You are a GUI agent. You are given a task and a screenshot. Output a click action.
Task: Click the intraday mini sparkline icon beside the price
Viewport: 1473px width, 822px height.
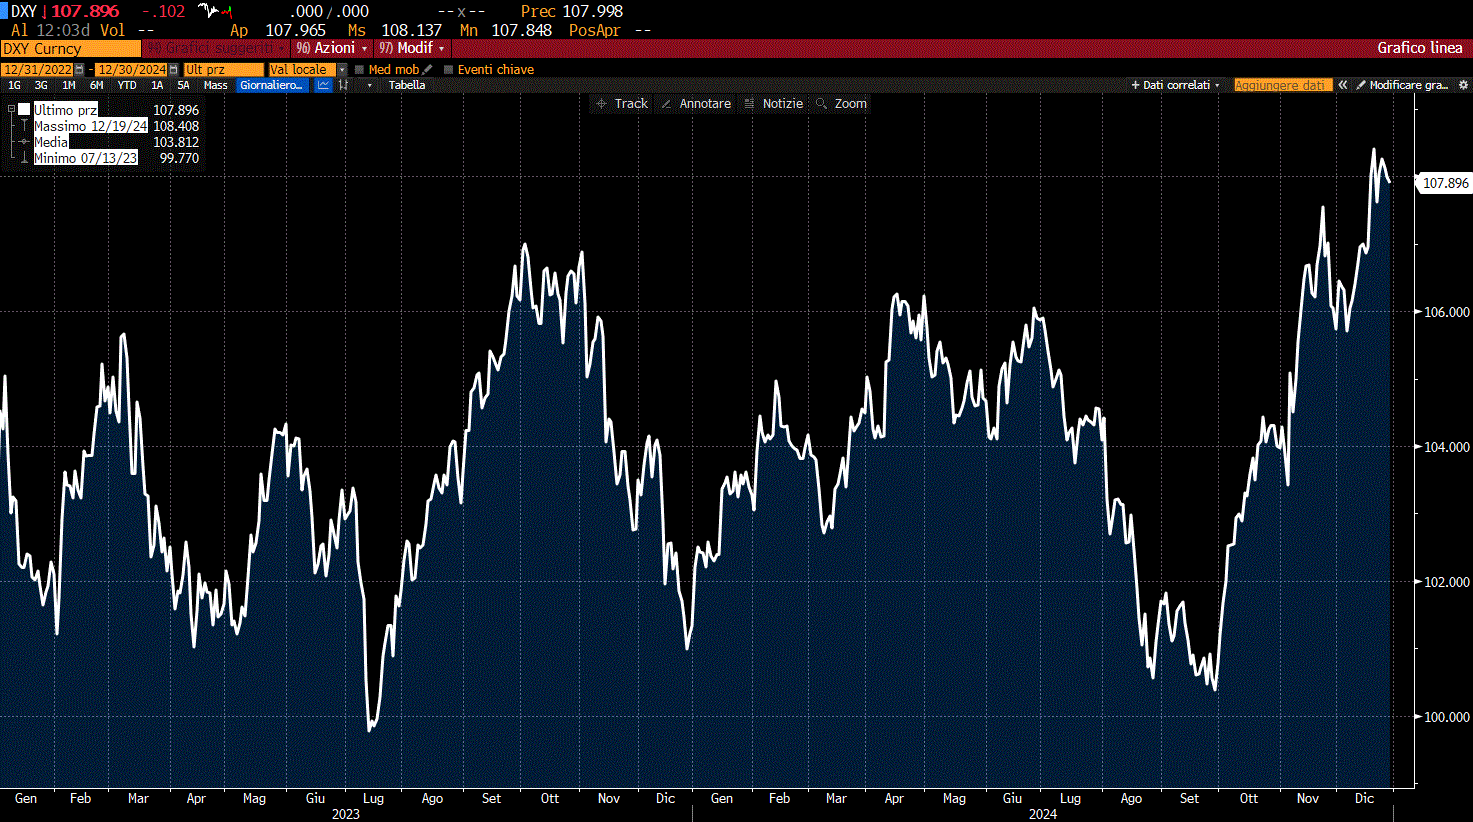click(215, 11)
